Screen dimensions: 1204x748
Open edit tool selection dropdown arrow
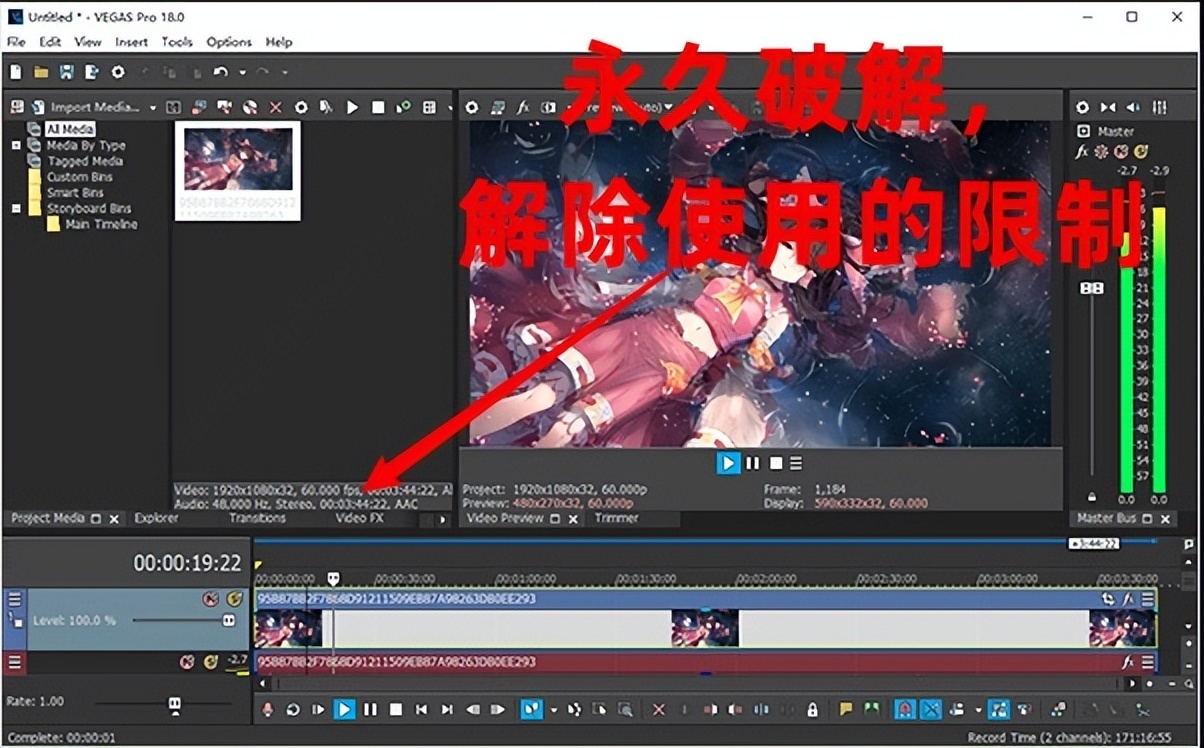553,709
